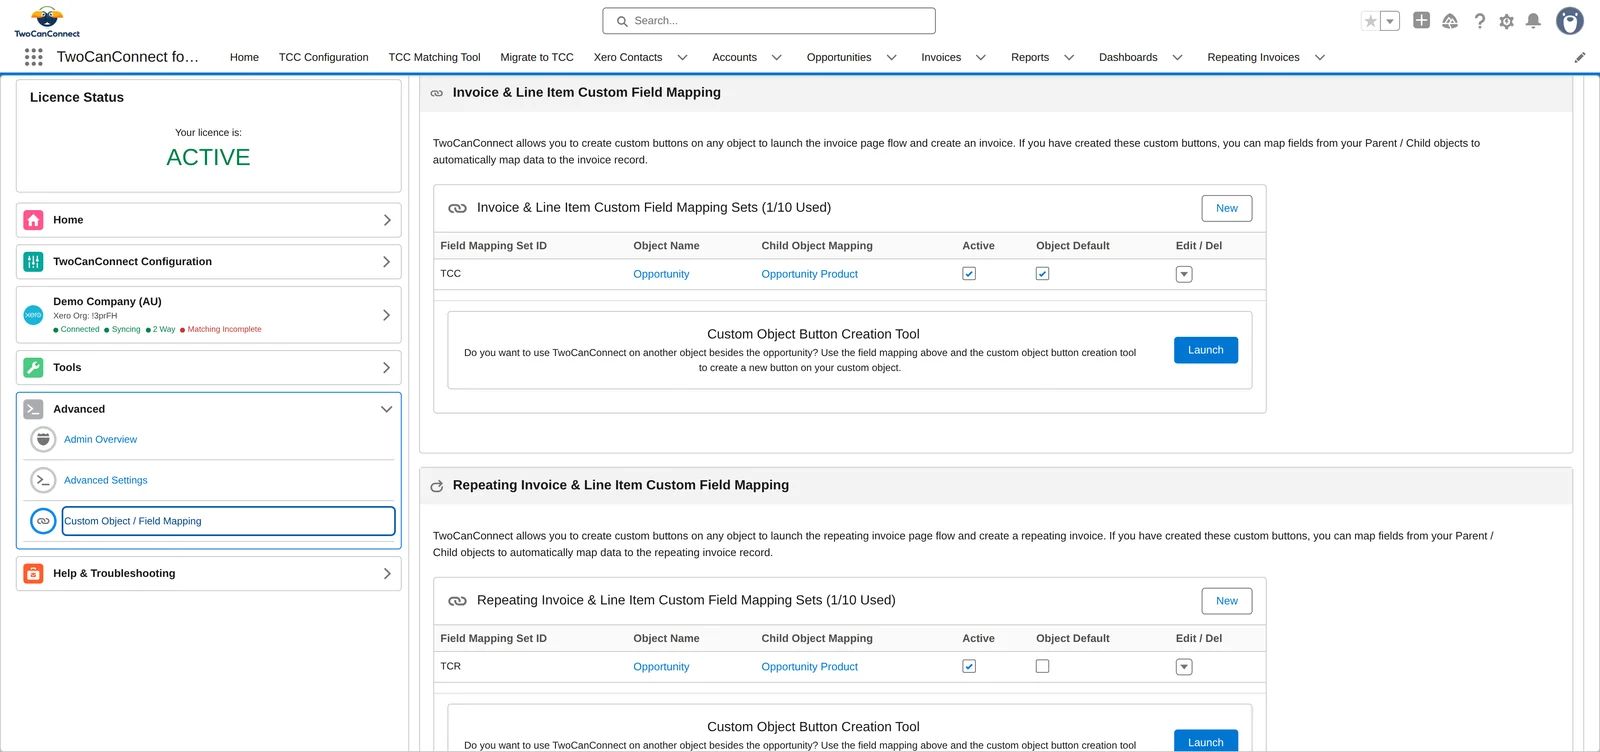Open the Xero Contacts tab
This screenshot has height=752, width=1600.
(x=628, y=58)
